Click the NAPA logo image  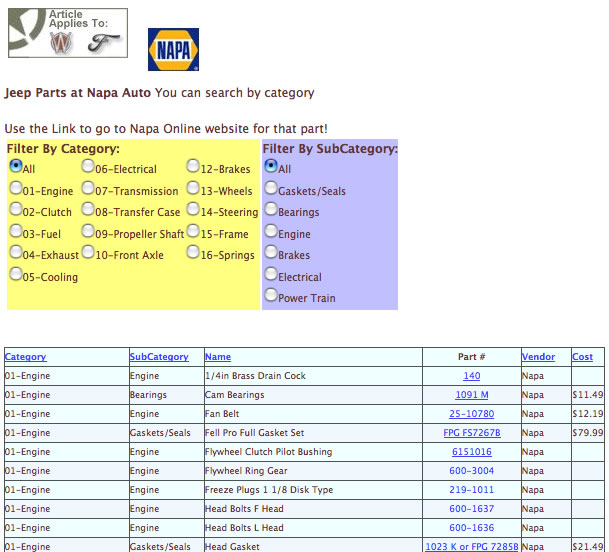[173, 49]
